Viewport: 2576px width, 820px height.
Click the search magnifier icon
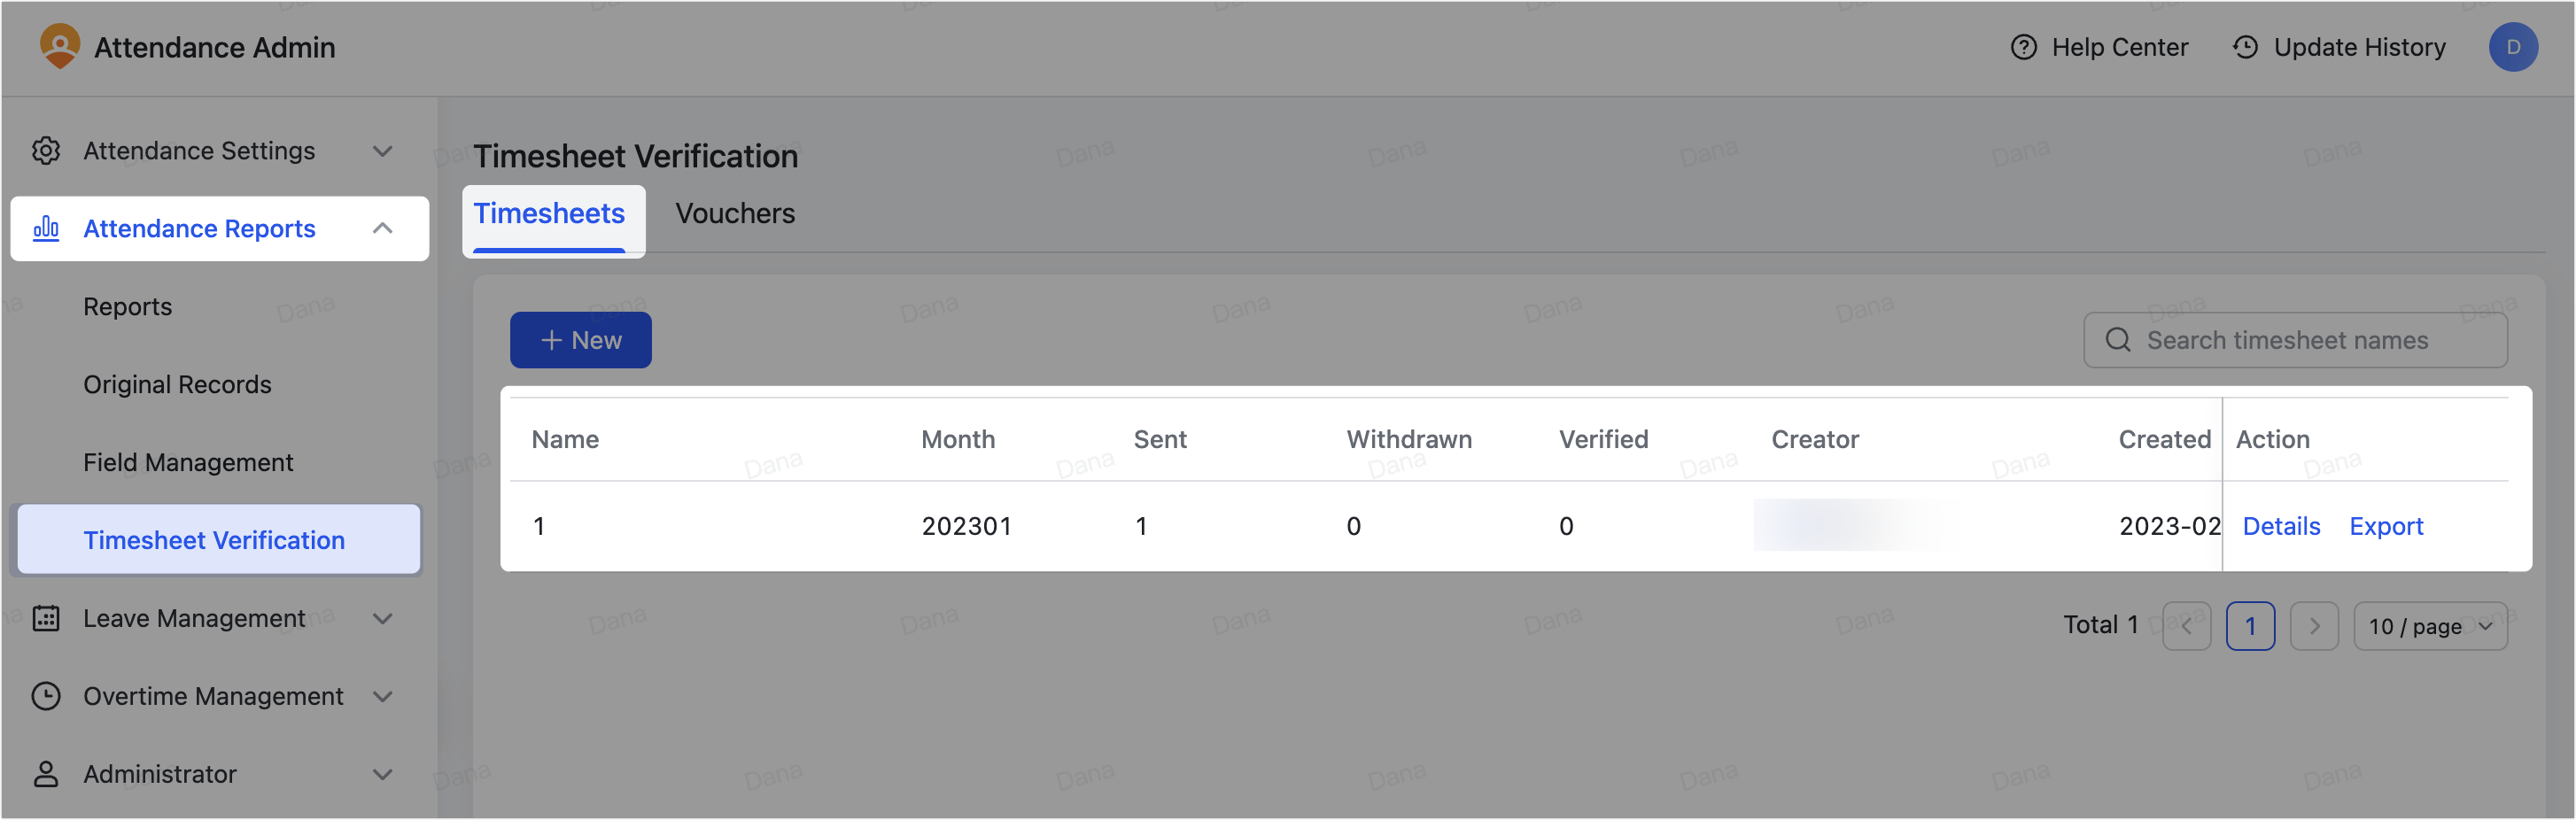click(2117, 340)
